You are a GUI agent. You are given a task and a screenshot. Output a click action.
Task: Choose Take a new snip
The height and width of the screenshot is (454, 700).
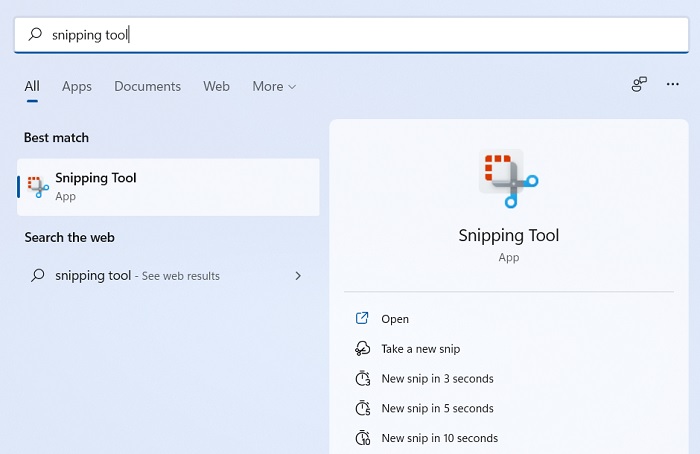(x=421, y=349)
